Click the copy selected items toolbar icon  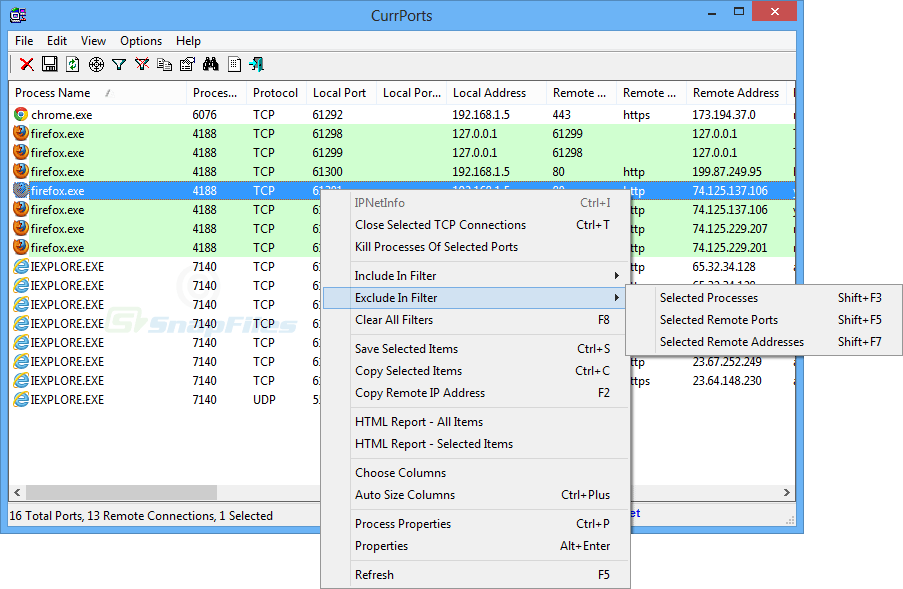point(165,64)
